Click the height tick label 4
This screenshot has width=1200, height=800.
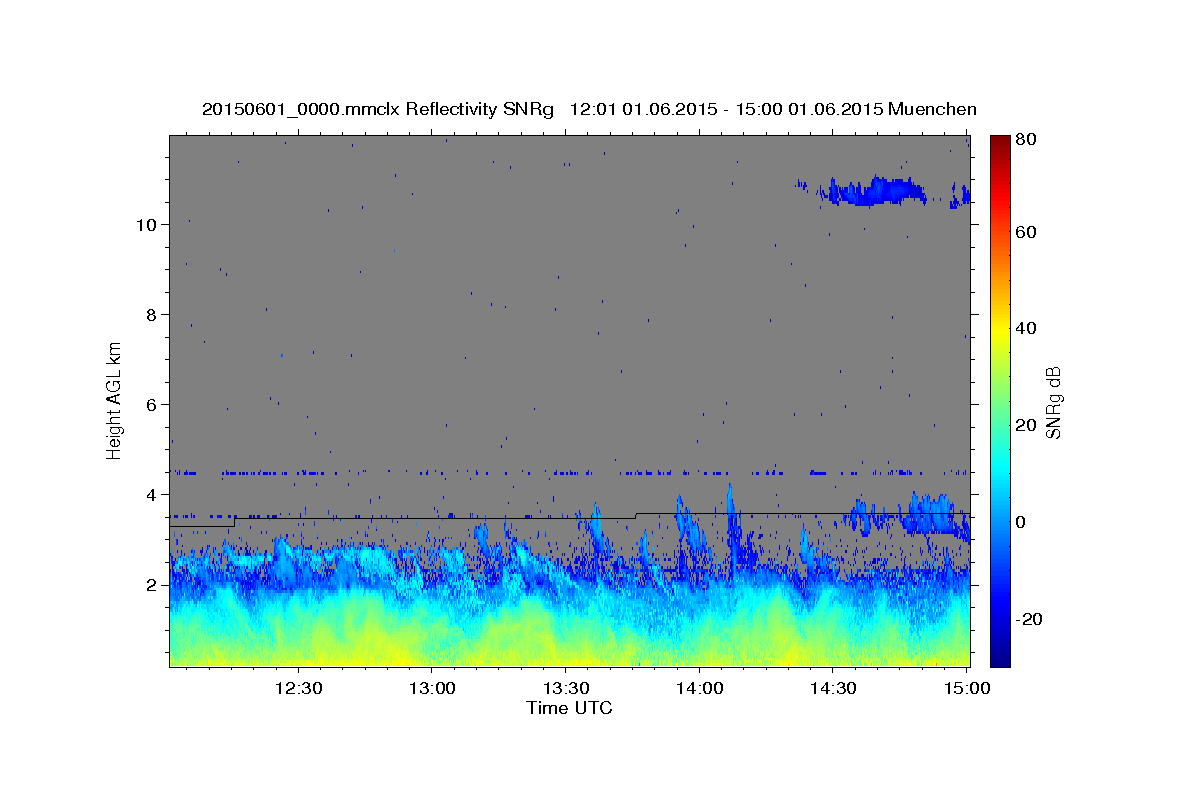click(150, 494)
